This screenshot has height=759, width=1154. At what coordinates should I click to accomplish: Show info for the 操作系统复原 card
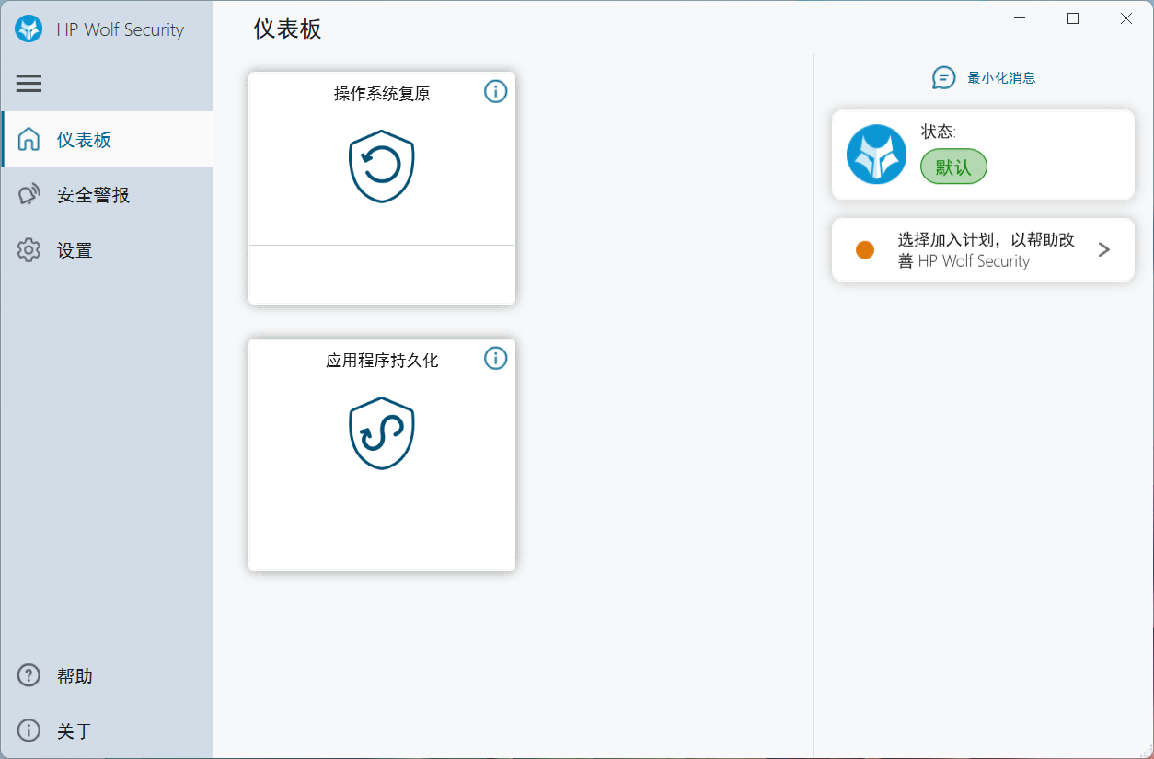click(495, 91)
